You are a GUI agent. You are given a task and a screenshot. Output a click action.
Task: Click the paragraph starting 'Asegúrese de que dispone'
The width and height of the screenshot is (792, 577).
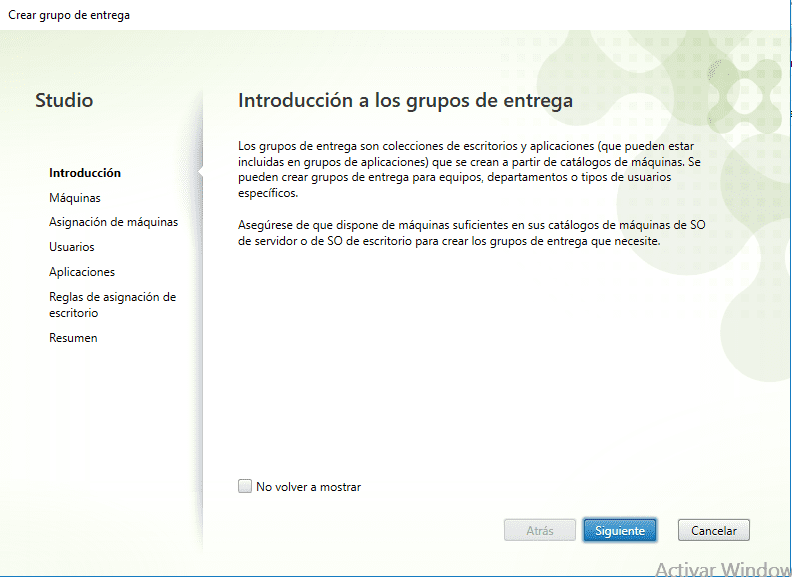coord(472,233)
